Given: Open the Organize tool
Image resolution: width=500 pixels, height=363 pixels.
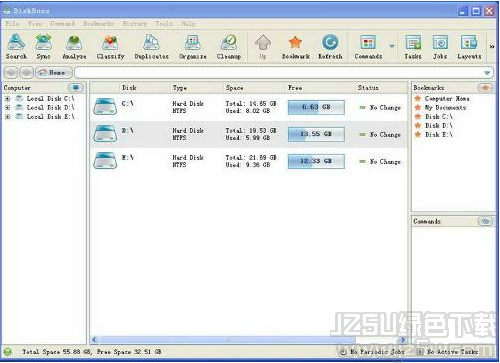Looking at the screenshot, I should point(192,47).
